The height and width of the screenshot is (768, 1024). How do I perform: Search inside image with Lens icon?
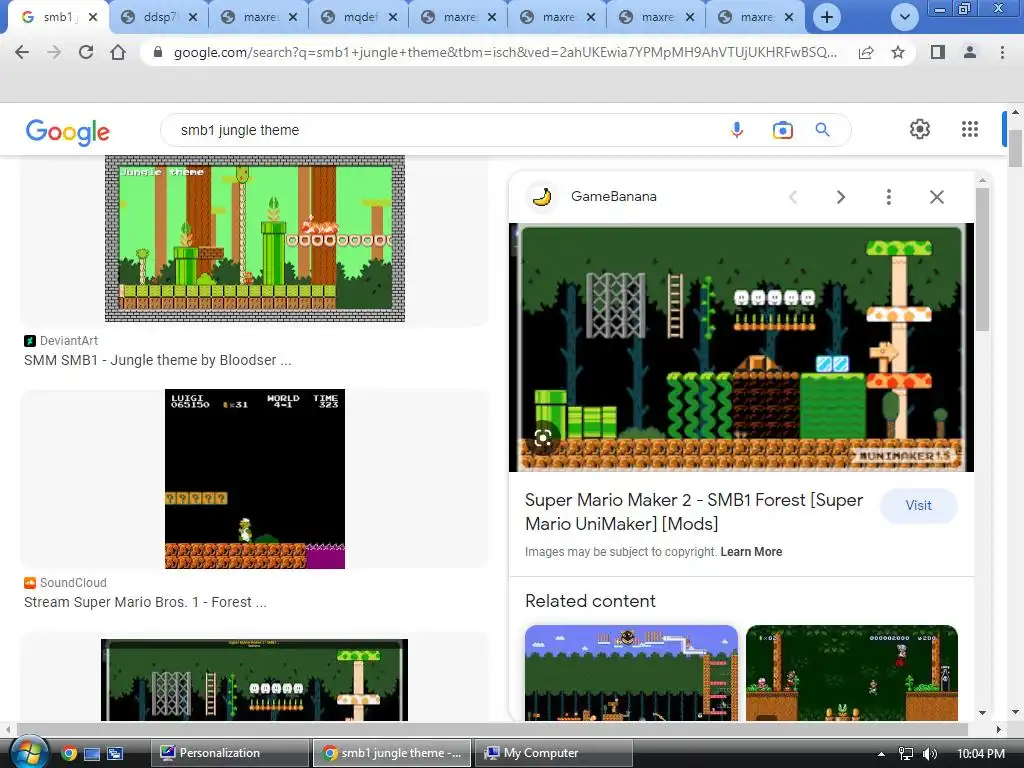543,438
